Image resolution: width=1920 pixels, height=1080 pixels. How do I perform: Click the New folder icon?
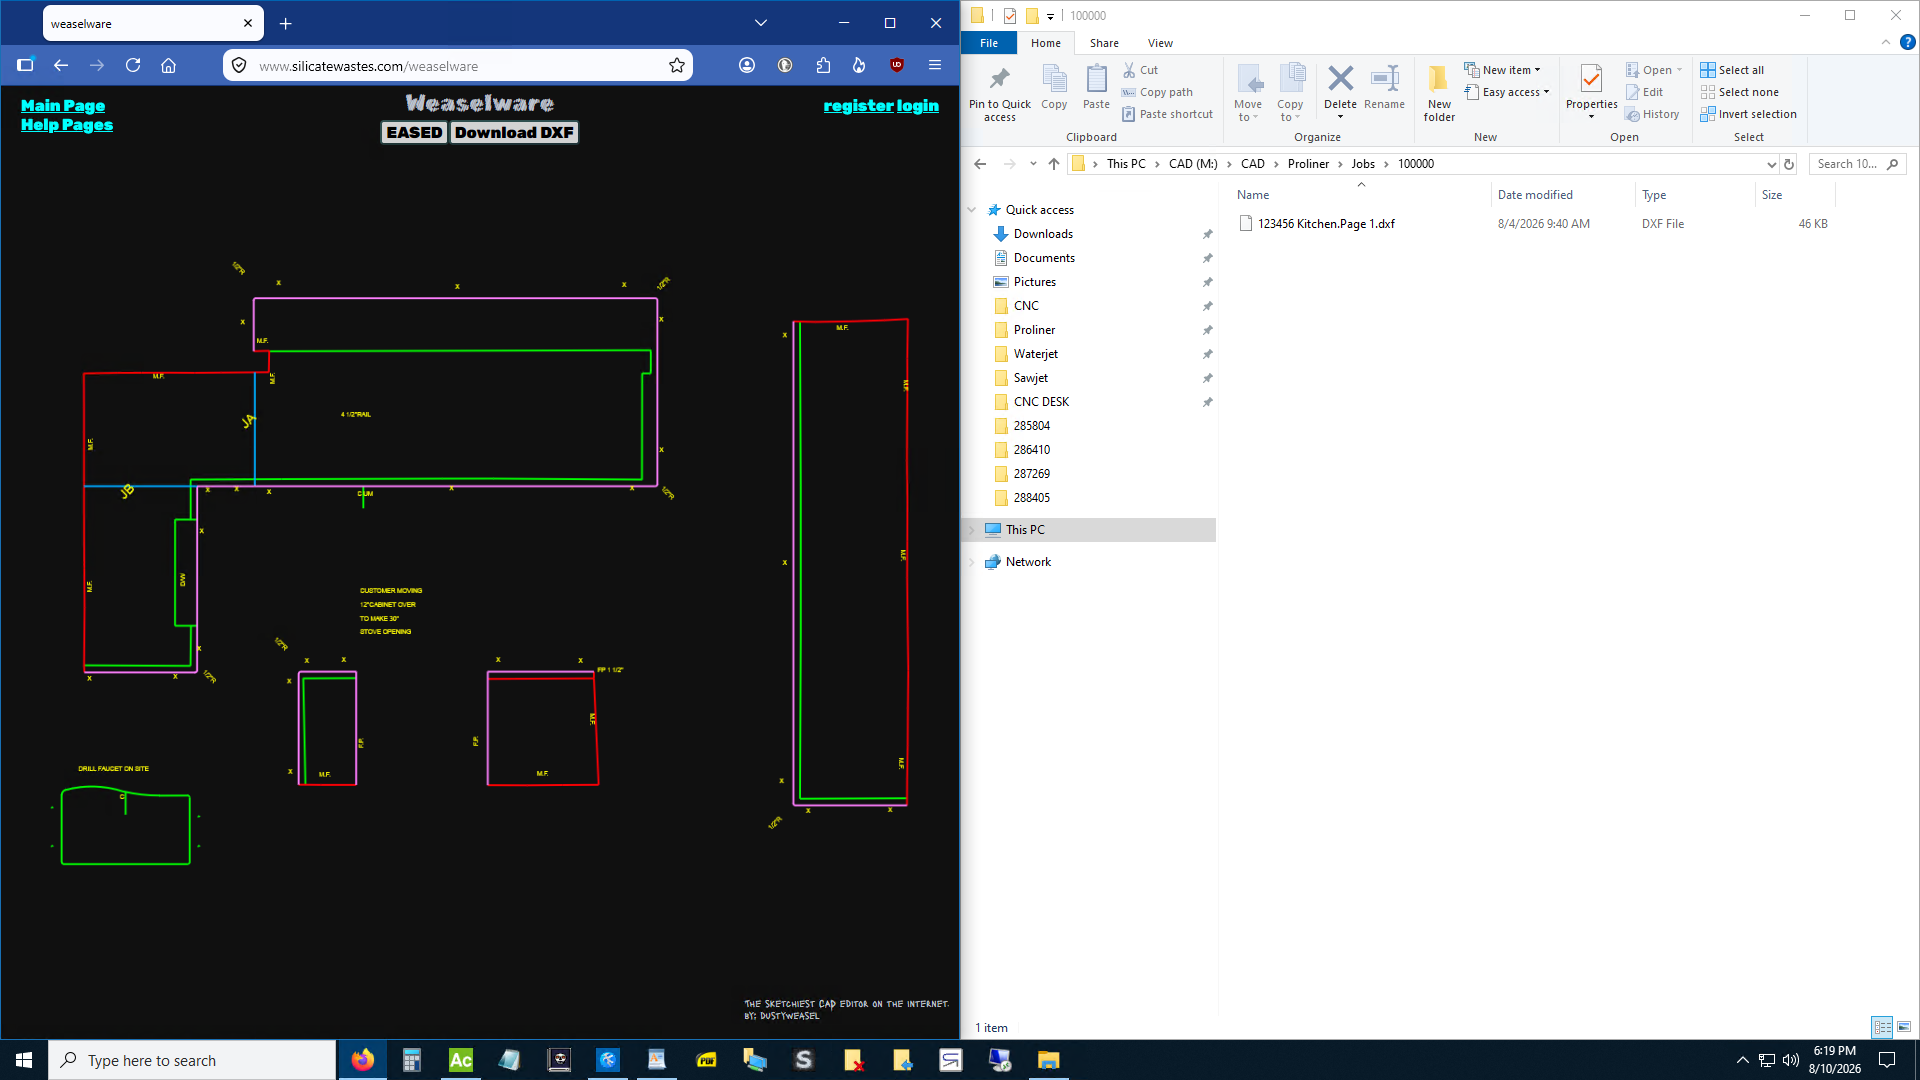pyautogui.click(x=1439, y=79)
